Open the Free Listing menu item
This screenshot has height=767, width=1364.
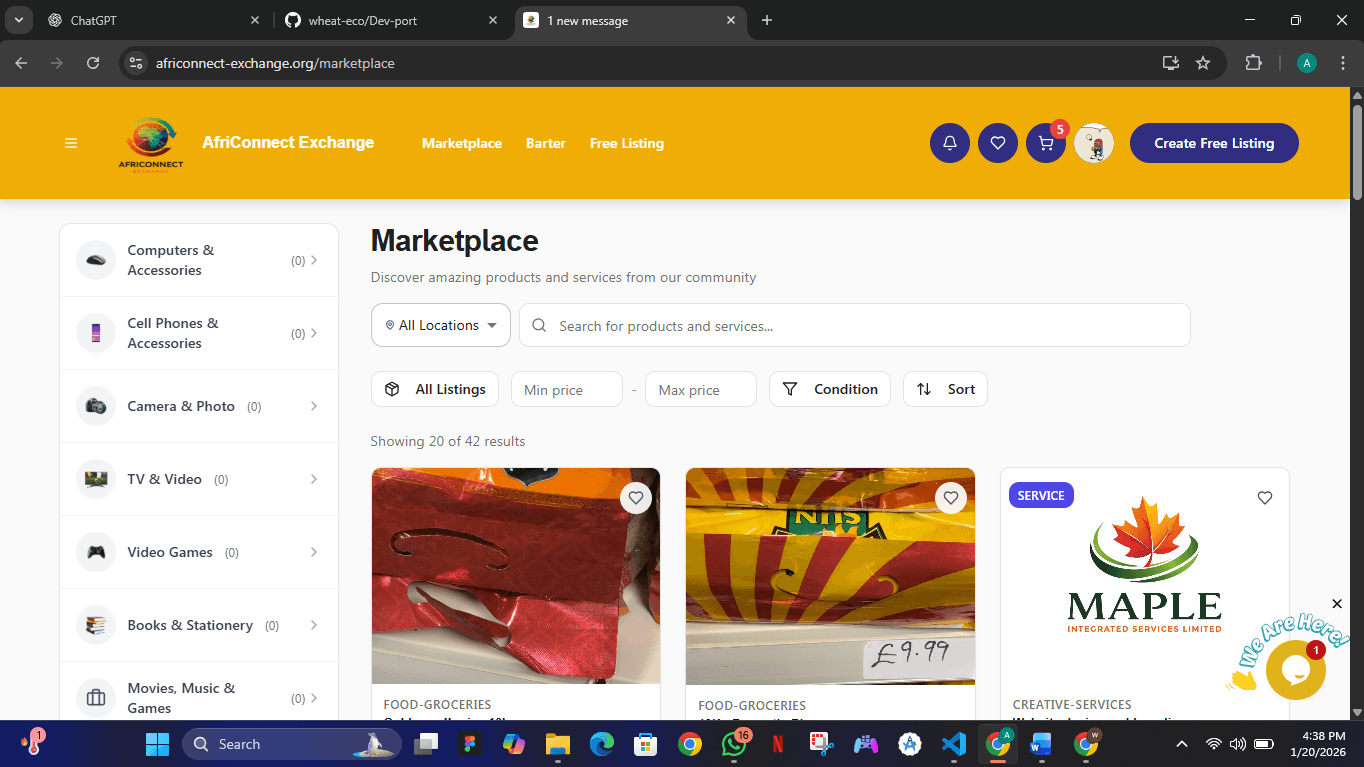pos(627,143)
